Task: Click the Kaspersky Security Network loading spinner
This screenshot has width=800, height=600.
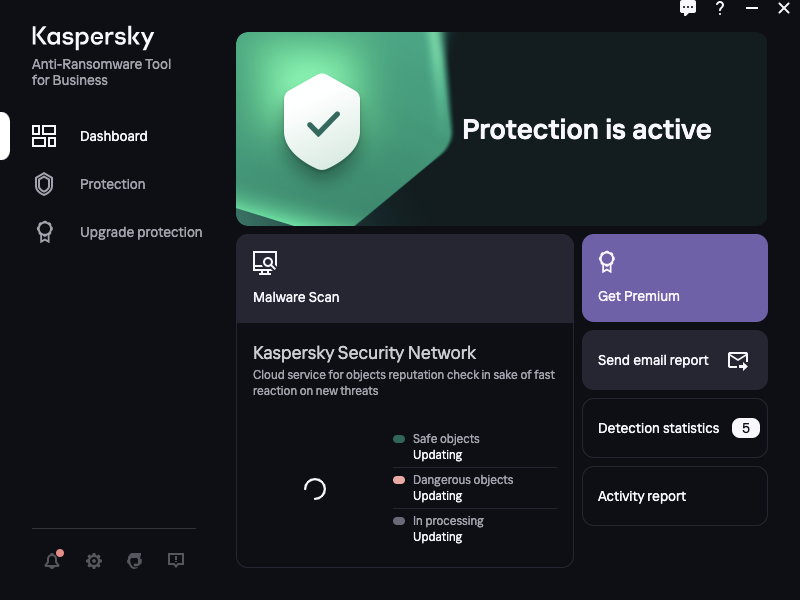Action: (x=313, y=490)
